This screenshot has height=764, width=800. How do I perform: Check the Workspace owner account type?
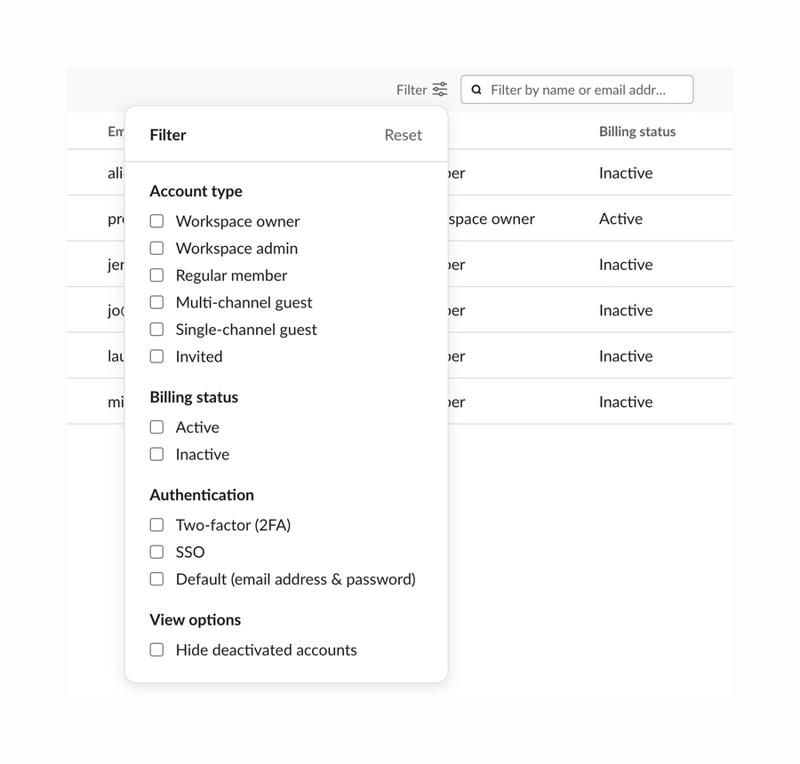point(156,221)
